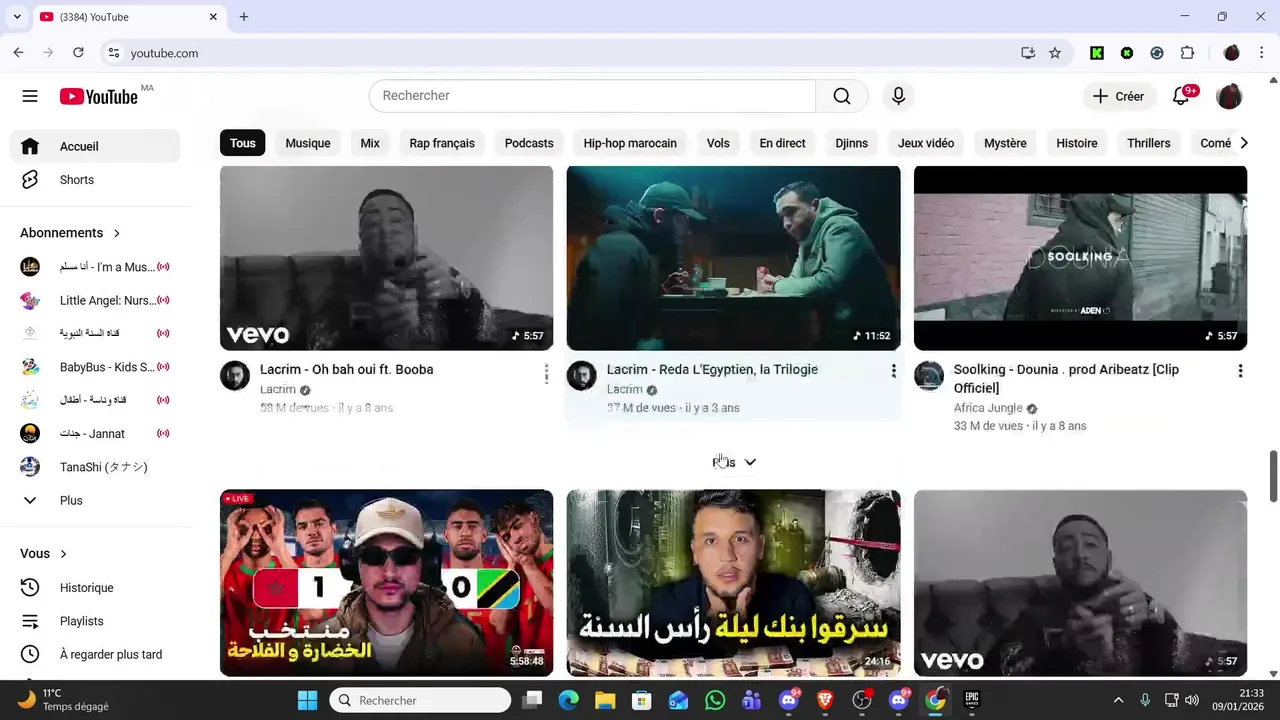Open Shorts in the sidebar
Screen dimensions: 1280x720
click(x=95, y=180)
